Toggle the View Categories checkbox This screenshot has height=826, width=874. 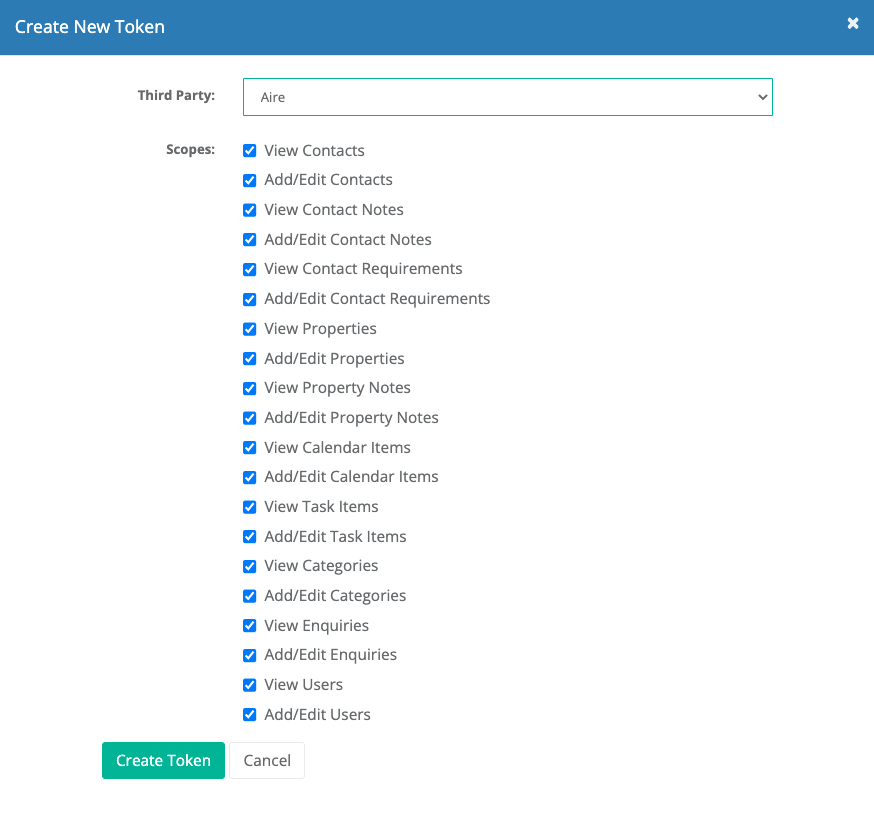point(250,566)
